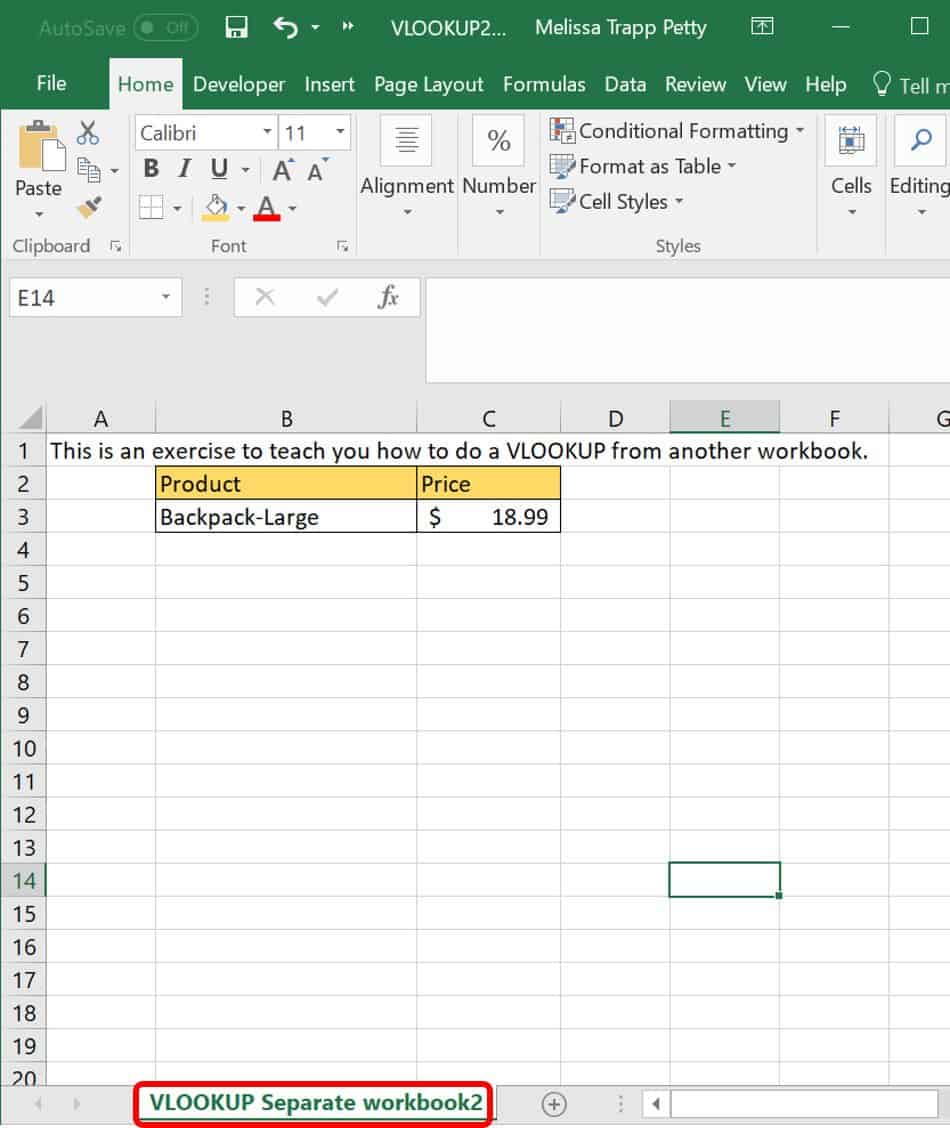950x1128 pixels.
Task: Click the Save icon in title bar
Action: [x=236, y=27]
